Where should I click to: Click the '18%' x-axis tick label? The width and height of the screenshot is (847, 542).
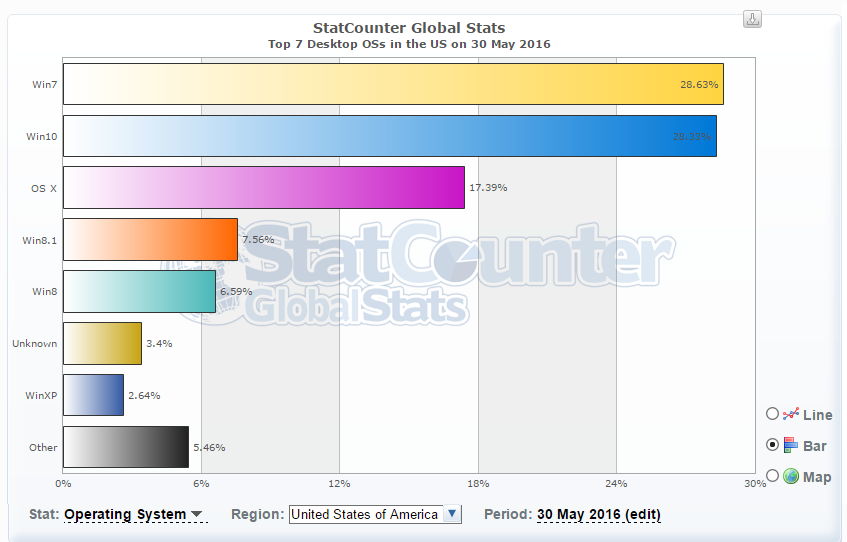click(x=478, y=484)
